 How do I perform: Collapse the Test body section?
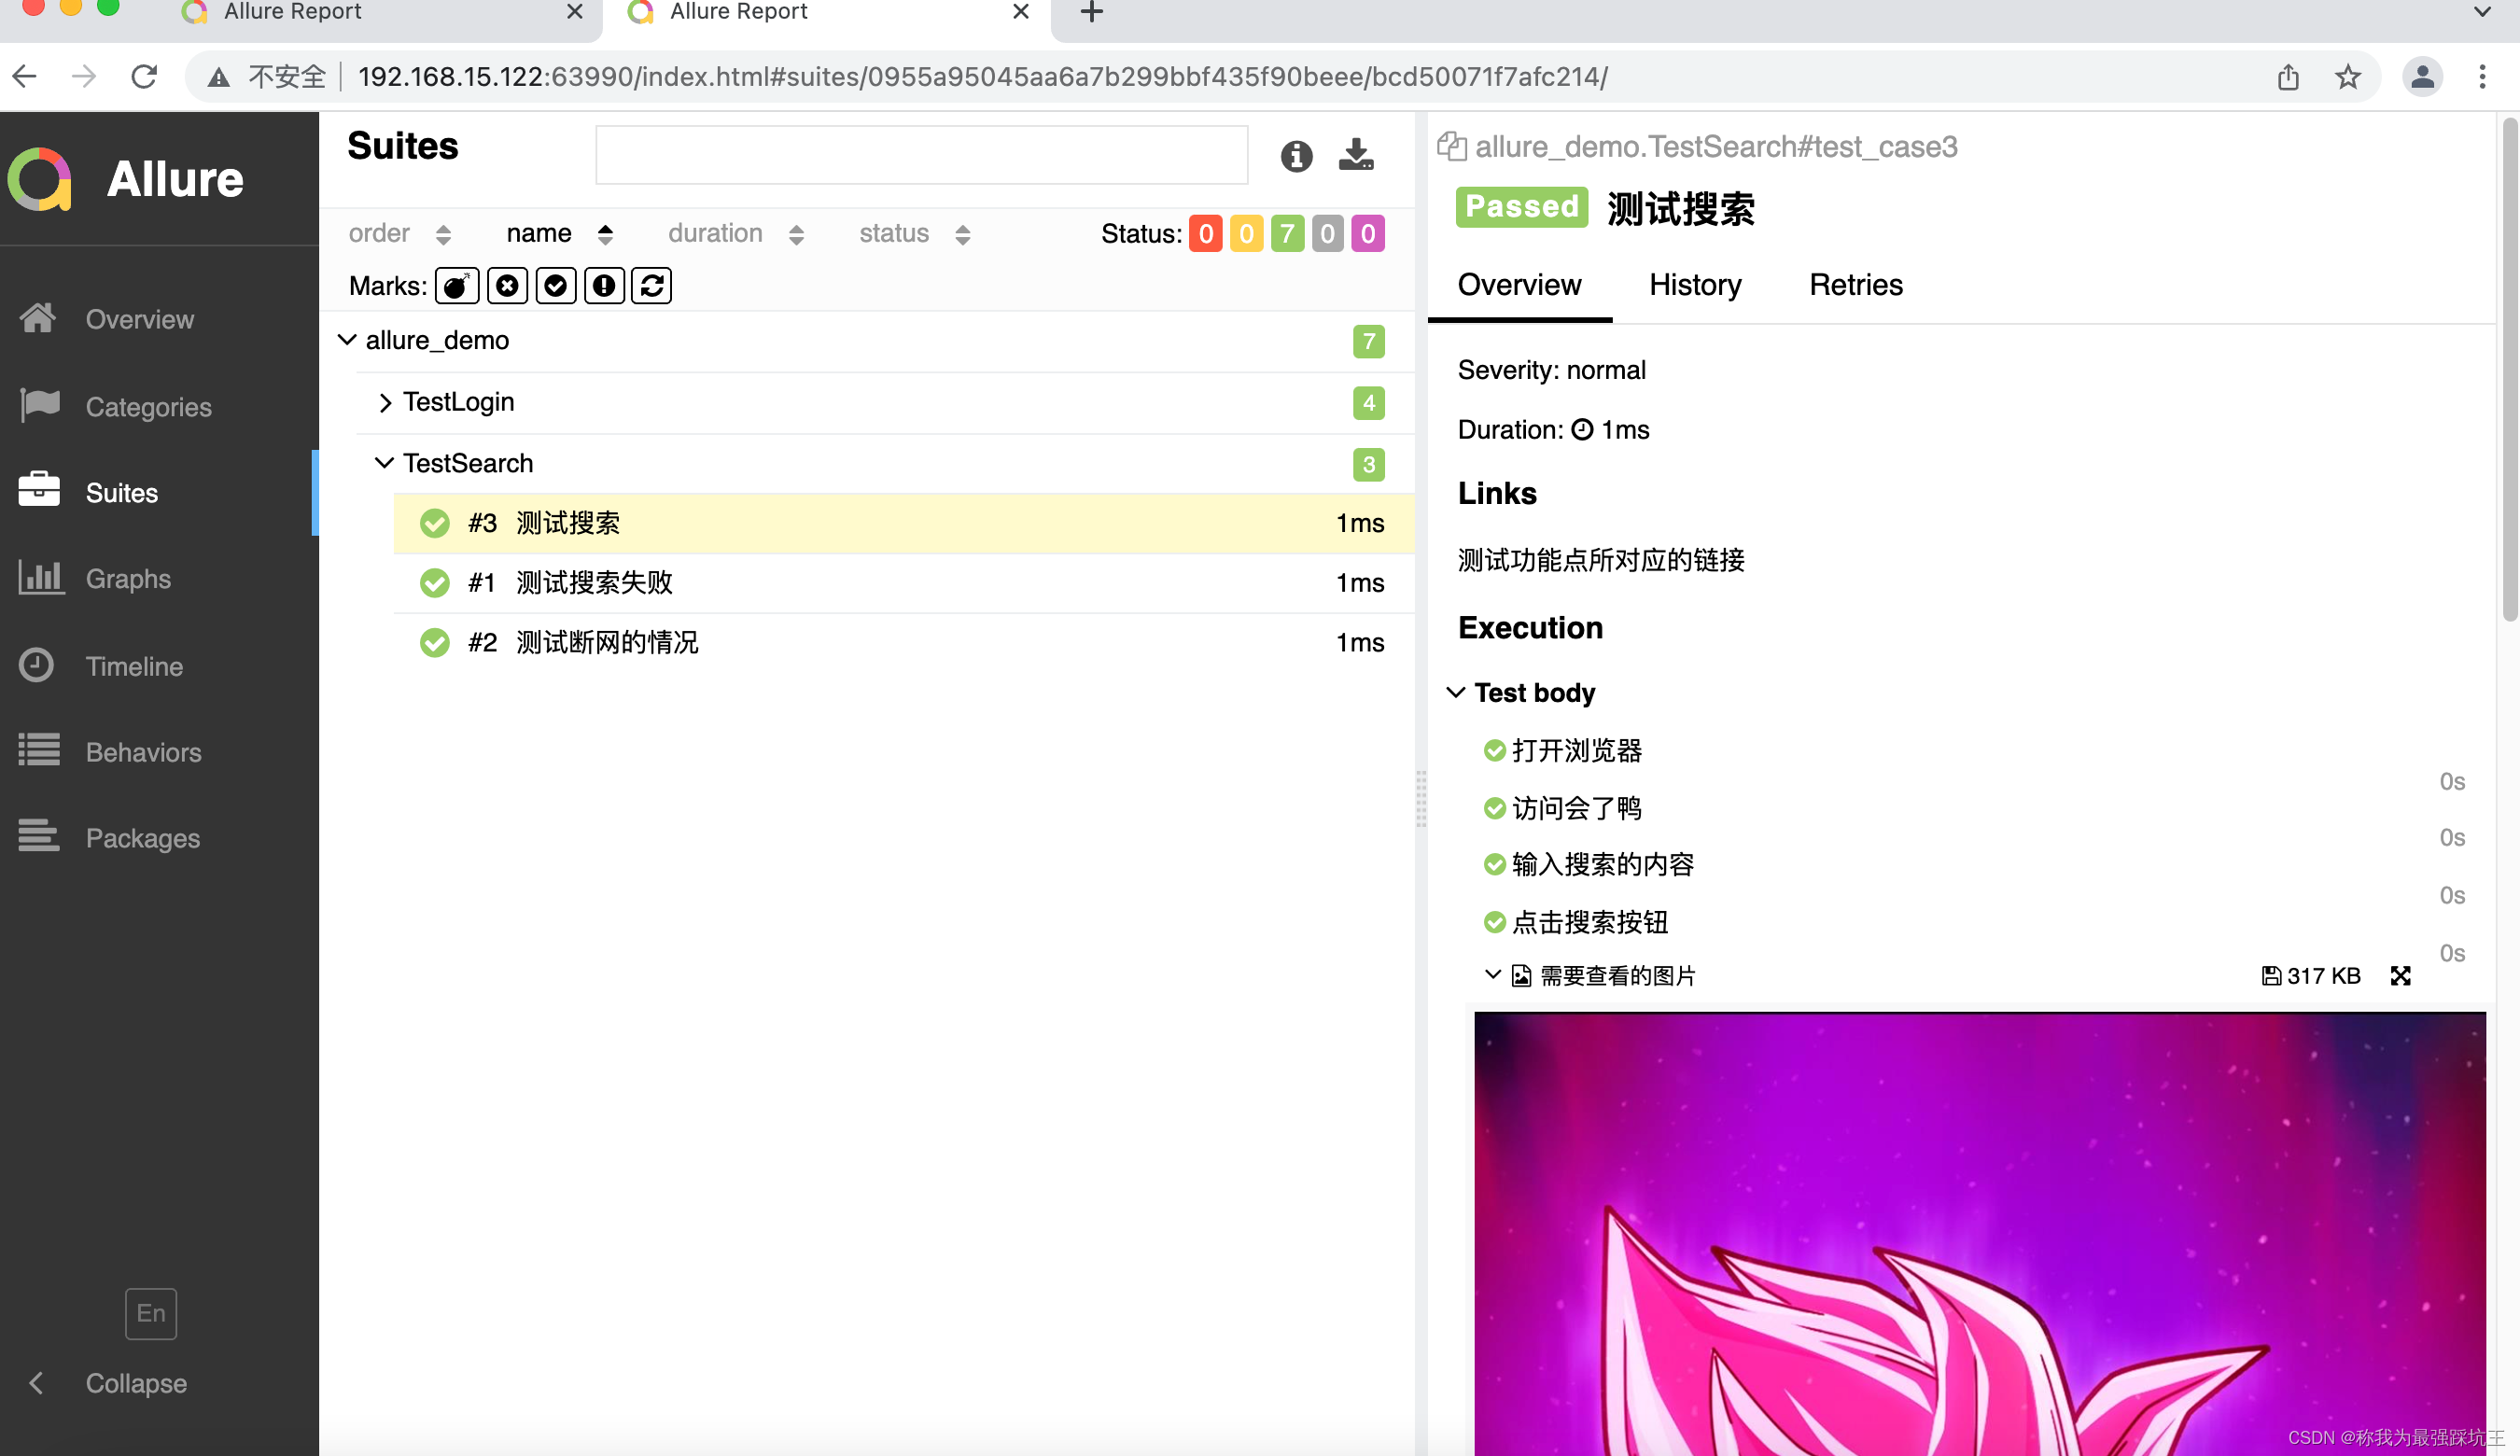(x=1456, y=692)
